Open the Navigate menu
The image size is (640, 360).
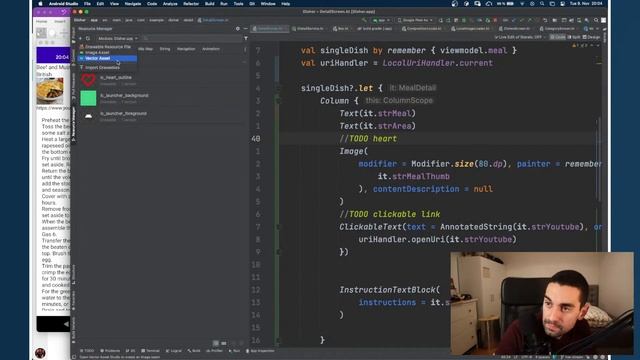pyautogui.click(x=133, y=4)
